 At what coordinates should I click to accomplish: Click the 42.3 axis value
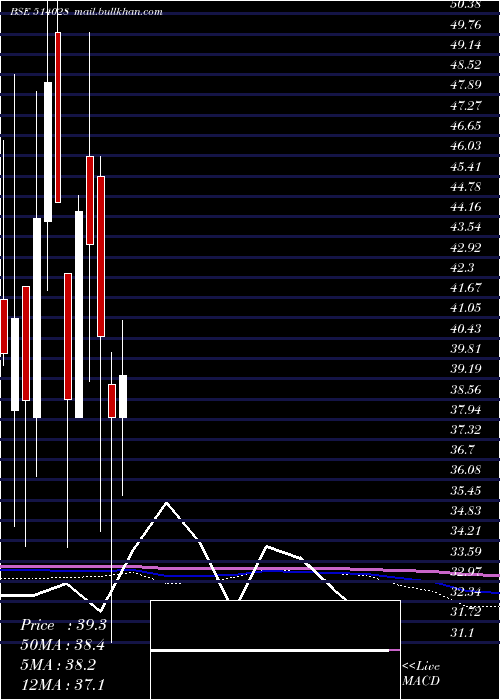pyautogui.click(x=463, y=268)
